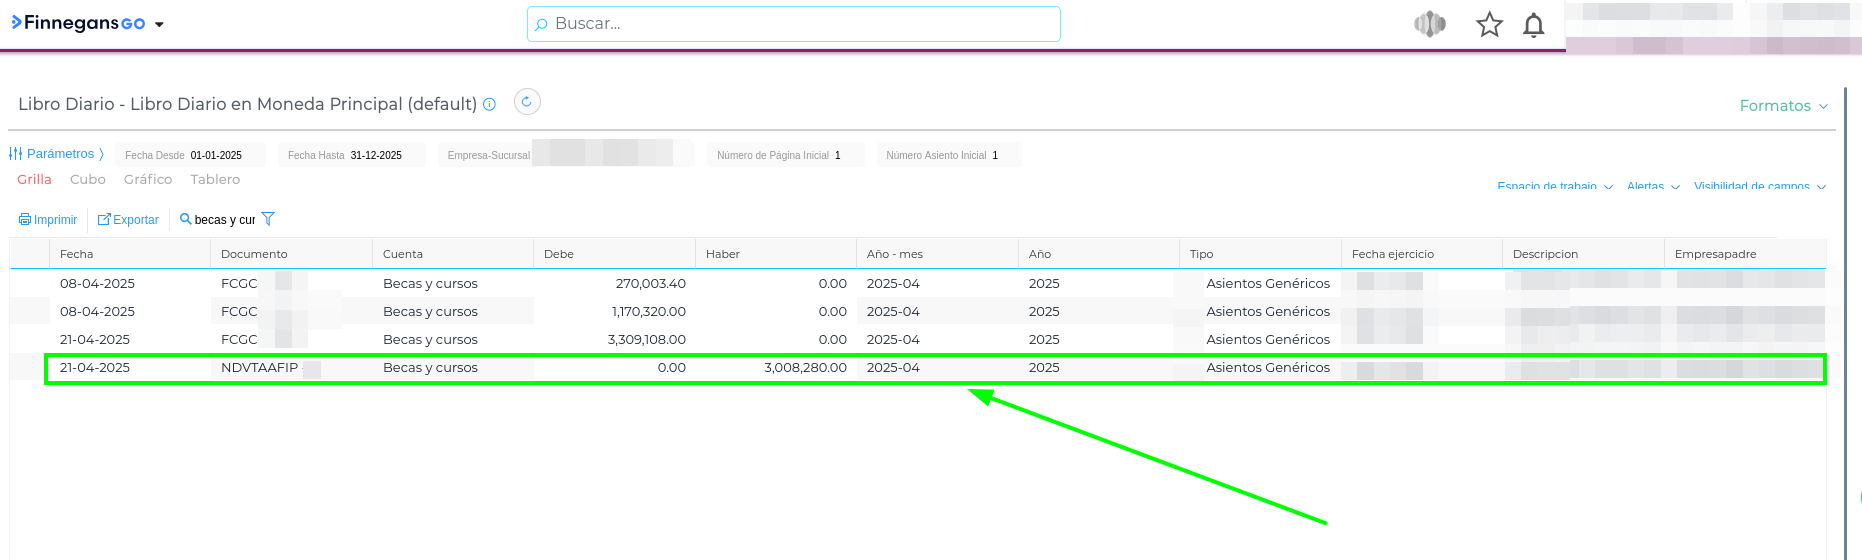Open the Alertas dropdown

pyautogui.click(x=1652, y=186)
